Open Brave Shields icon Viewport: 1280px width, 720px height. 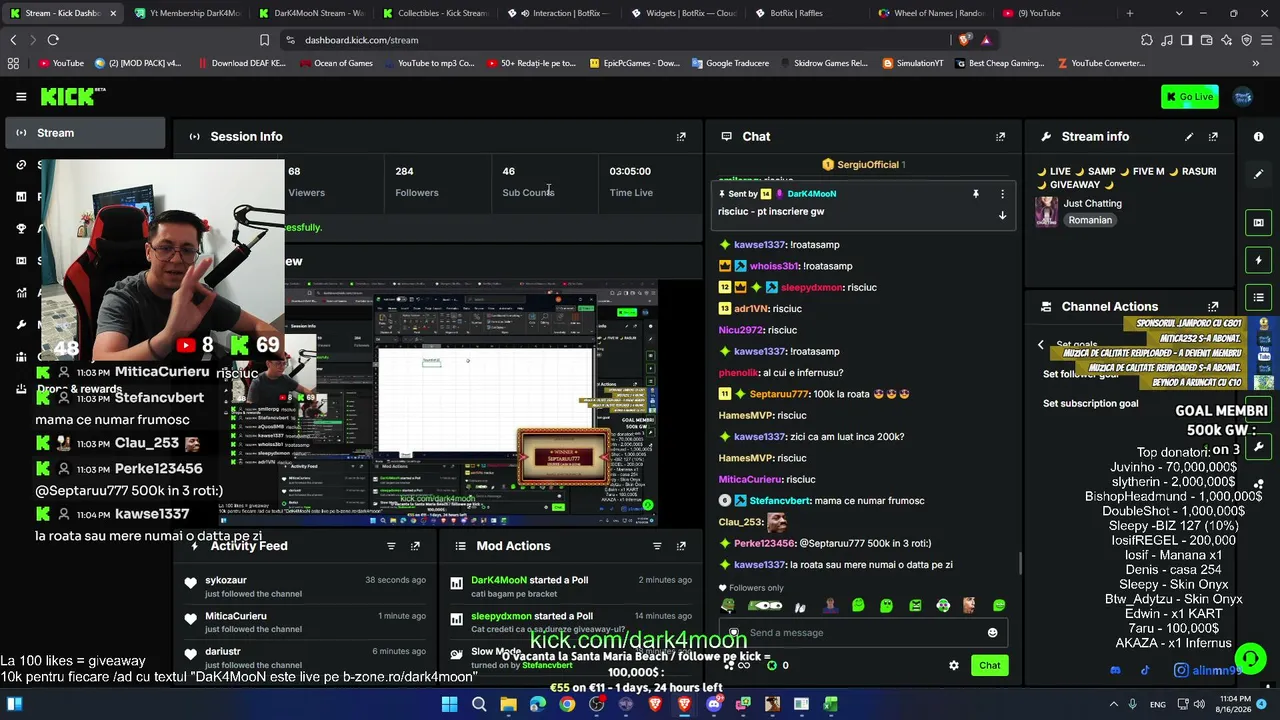[x=964, y=40]
